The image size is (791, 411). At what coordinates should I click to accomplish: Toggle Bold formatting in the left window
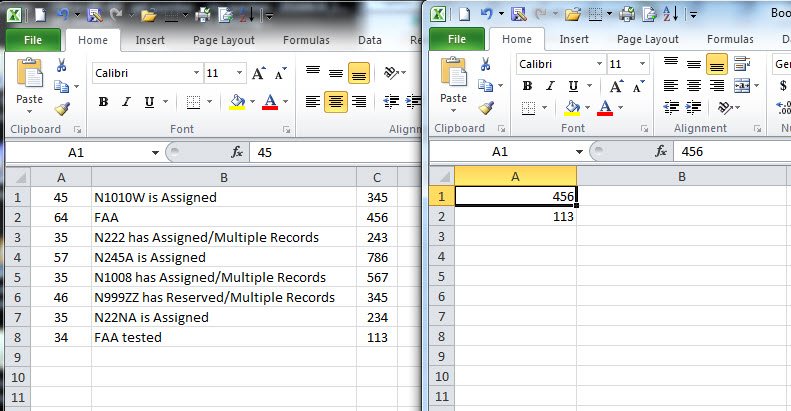point(103,102)
